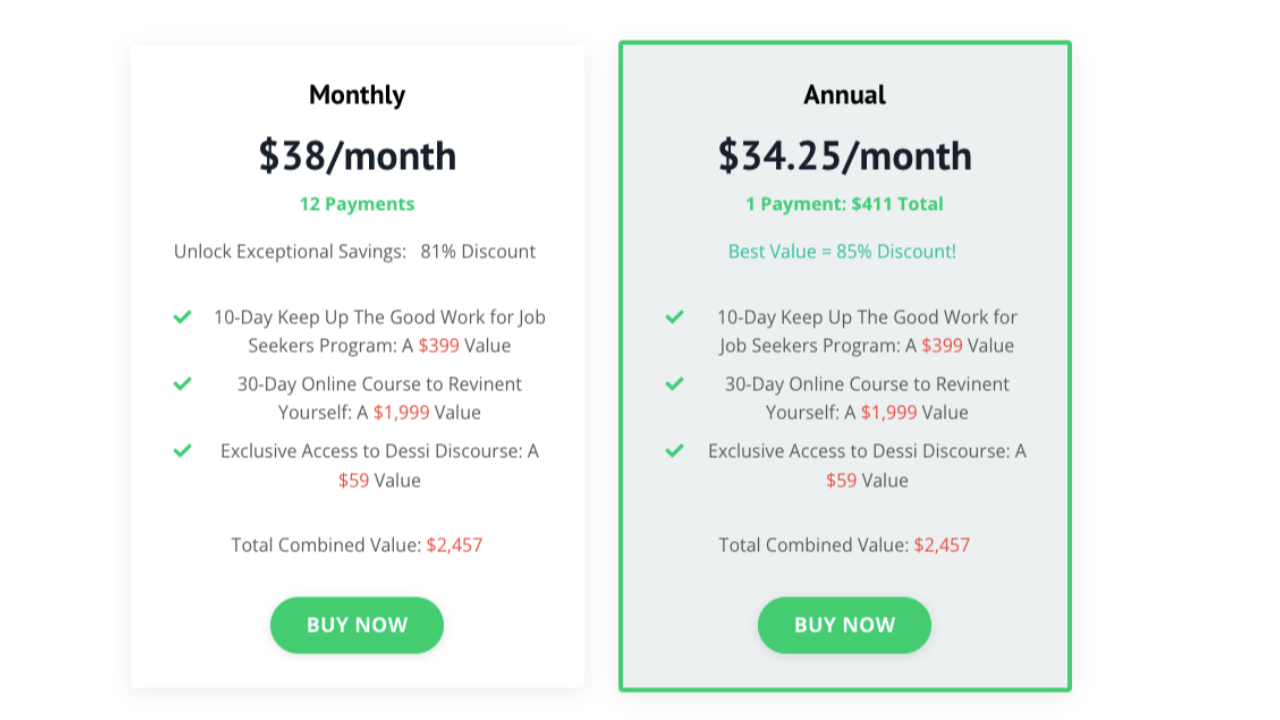Click the red $399 value in the Monthly plan
1280x720 pixels.
click(439, 346)
